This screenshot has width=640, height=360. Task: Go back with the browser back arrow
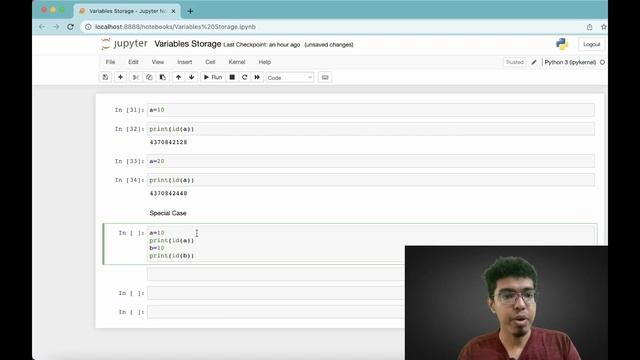click(42, 27)
